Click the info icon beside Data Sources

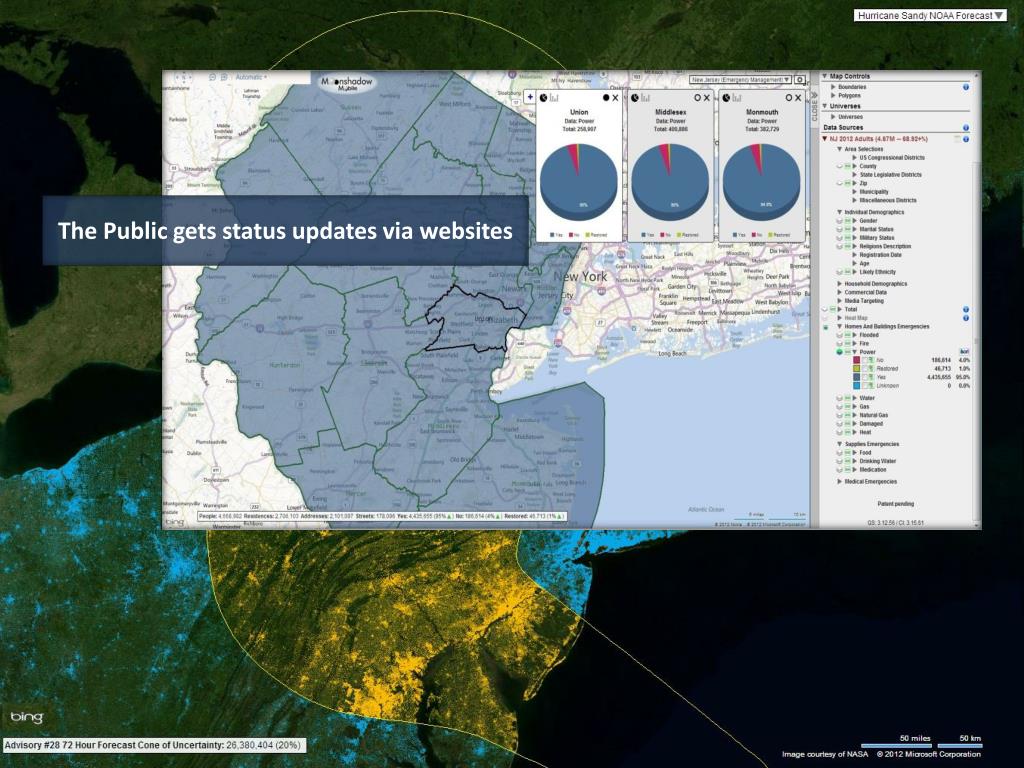966,128
